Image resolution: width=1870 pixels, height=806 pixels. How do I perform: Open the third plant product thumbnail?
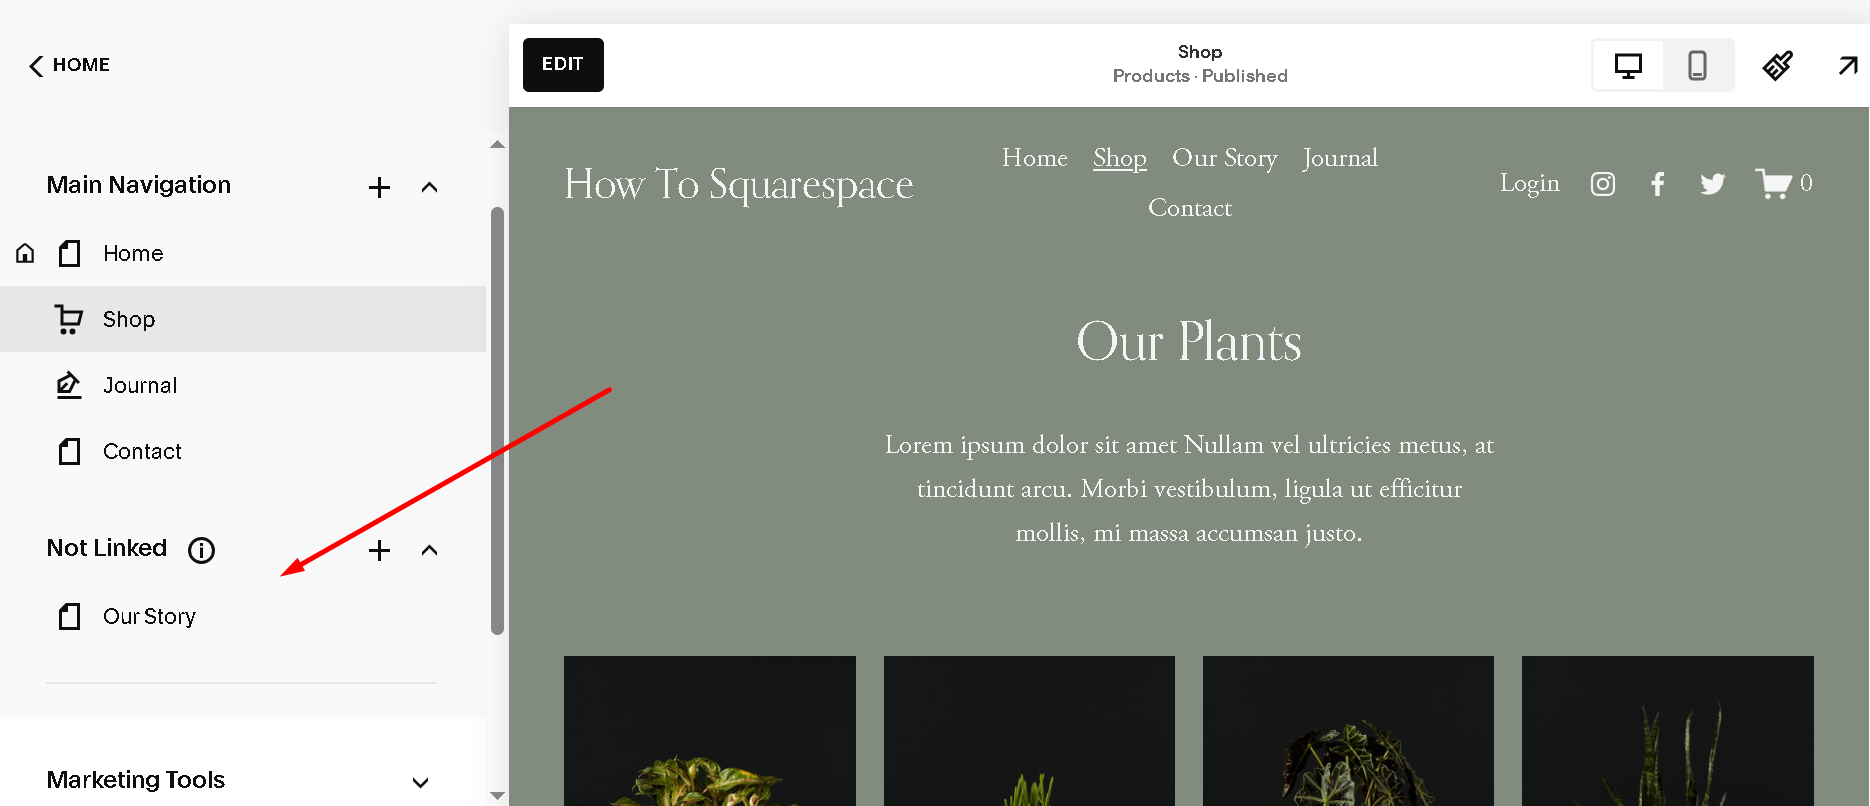click(x=1348, y=731)
